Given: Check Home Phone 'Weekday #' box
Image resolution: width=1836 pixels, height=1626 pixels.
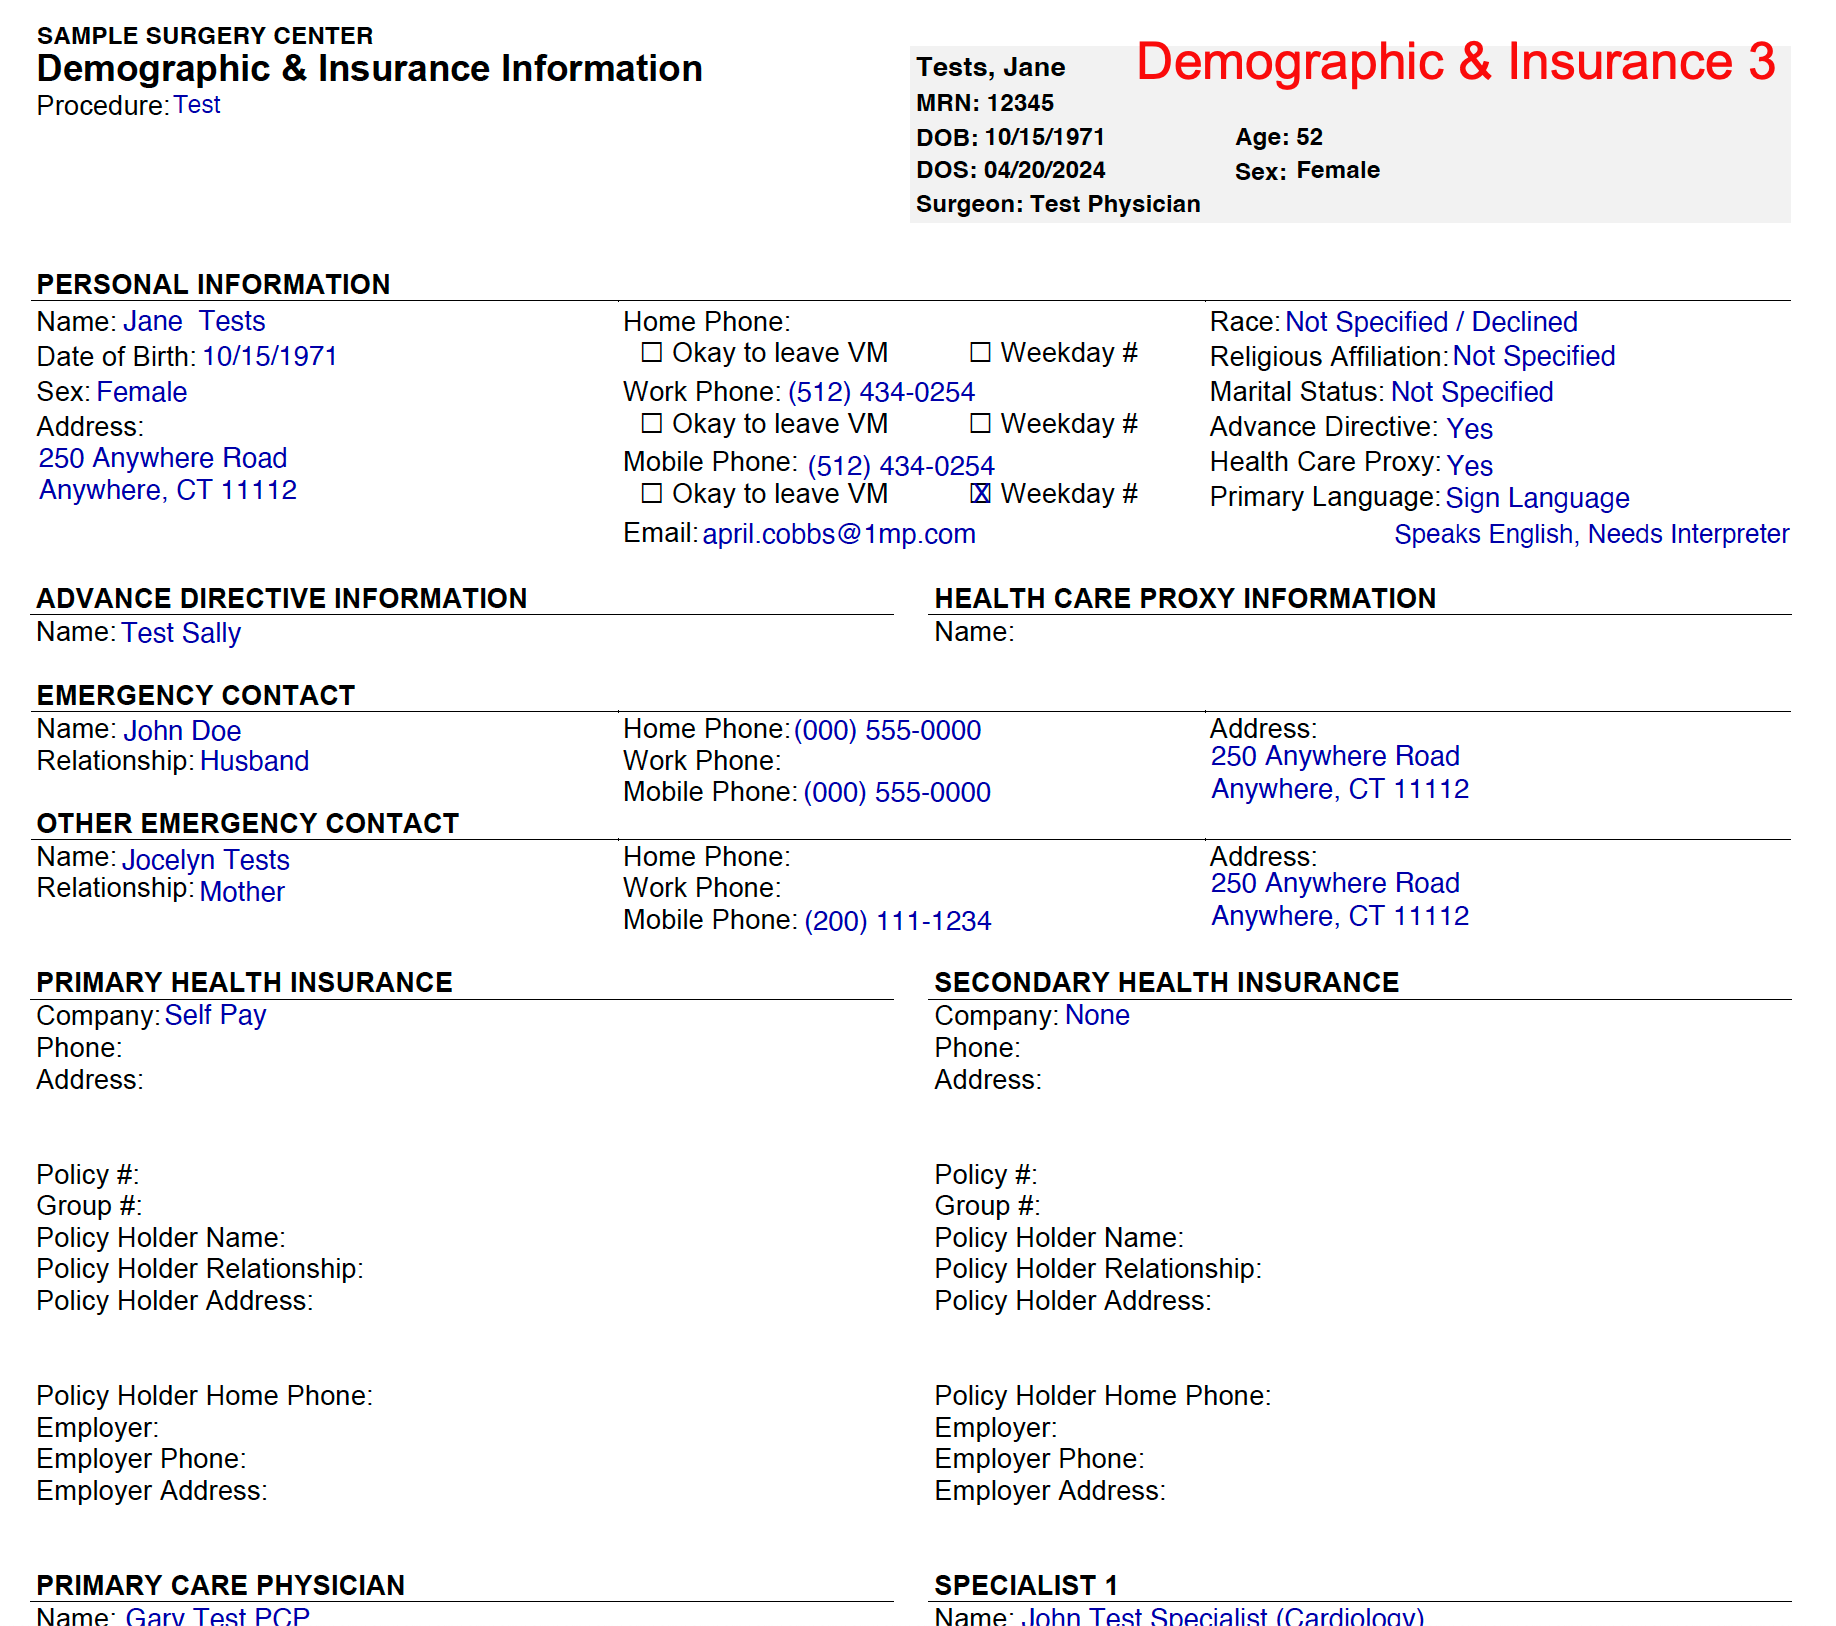Looking at the screenshot, I should click(x=980, y=352).
